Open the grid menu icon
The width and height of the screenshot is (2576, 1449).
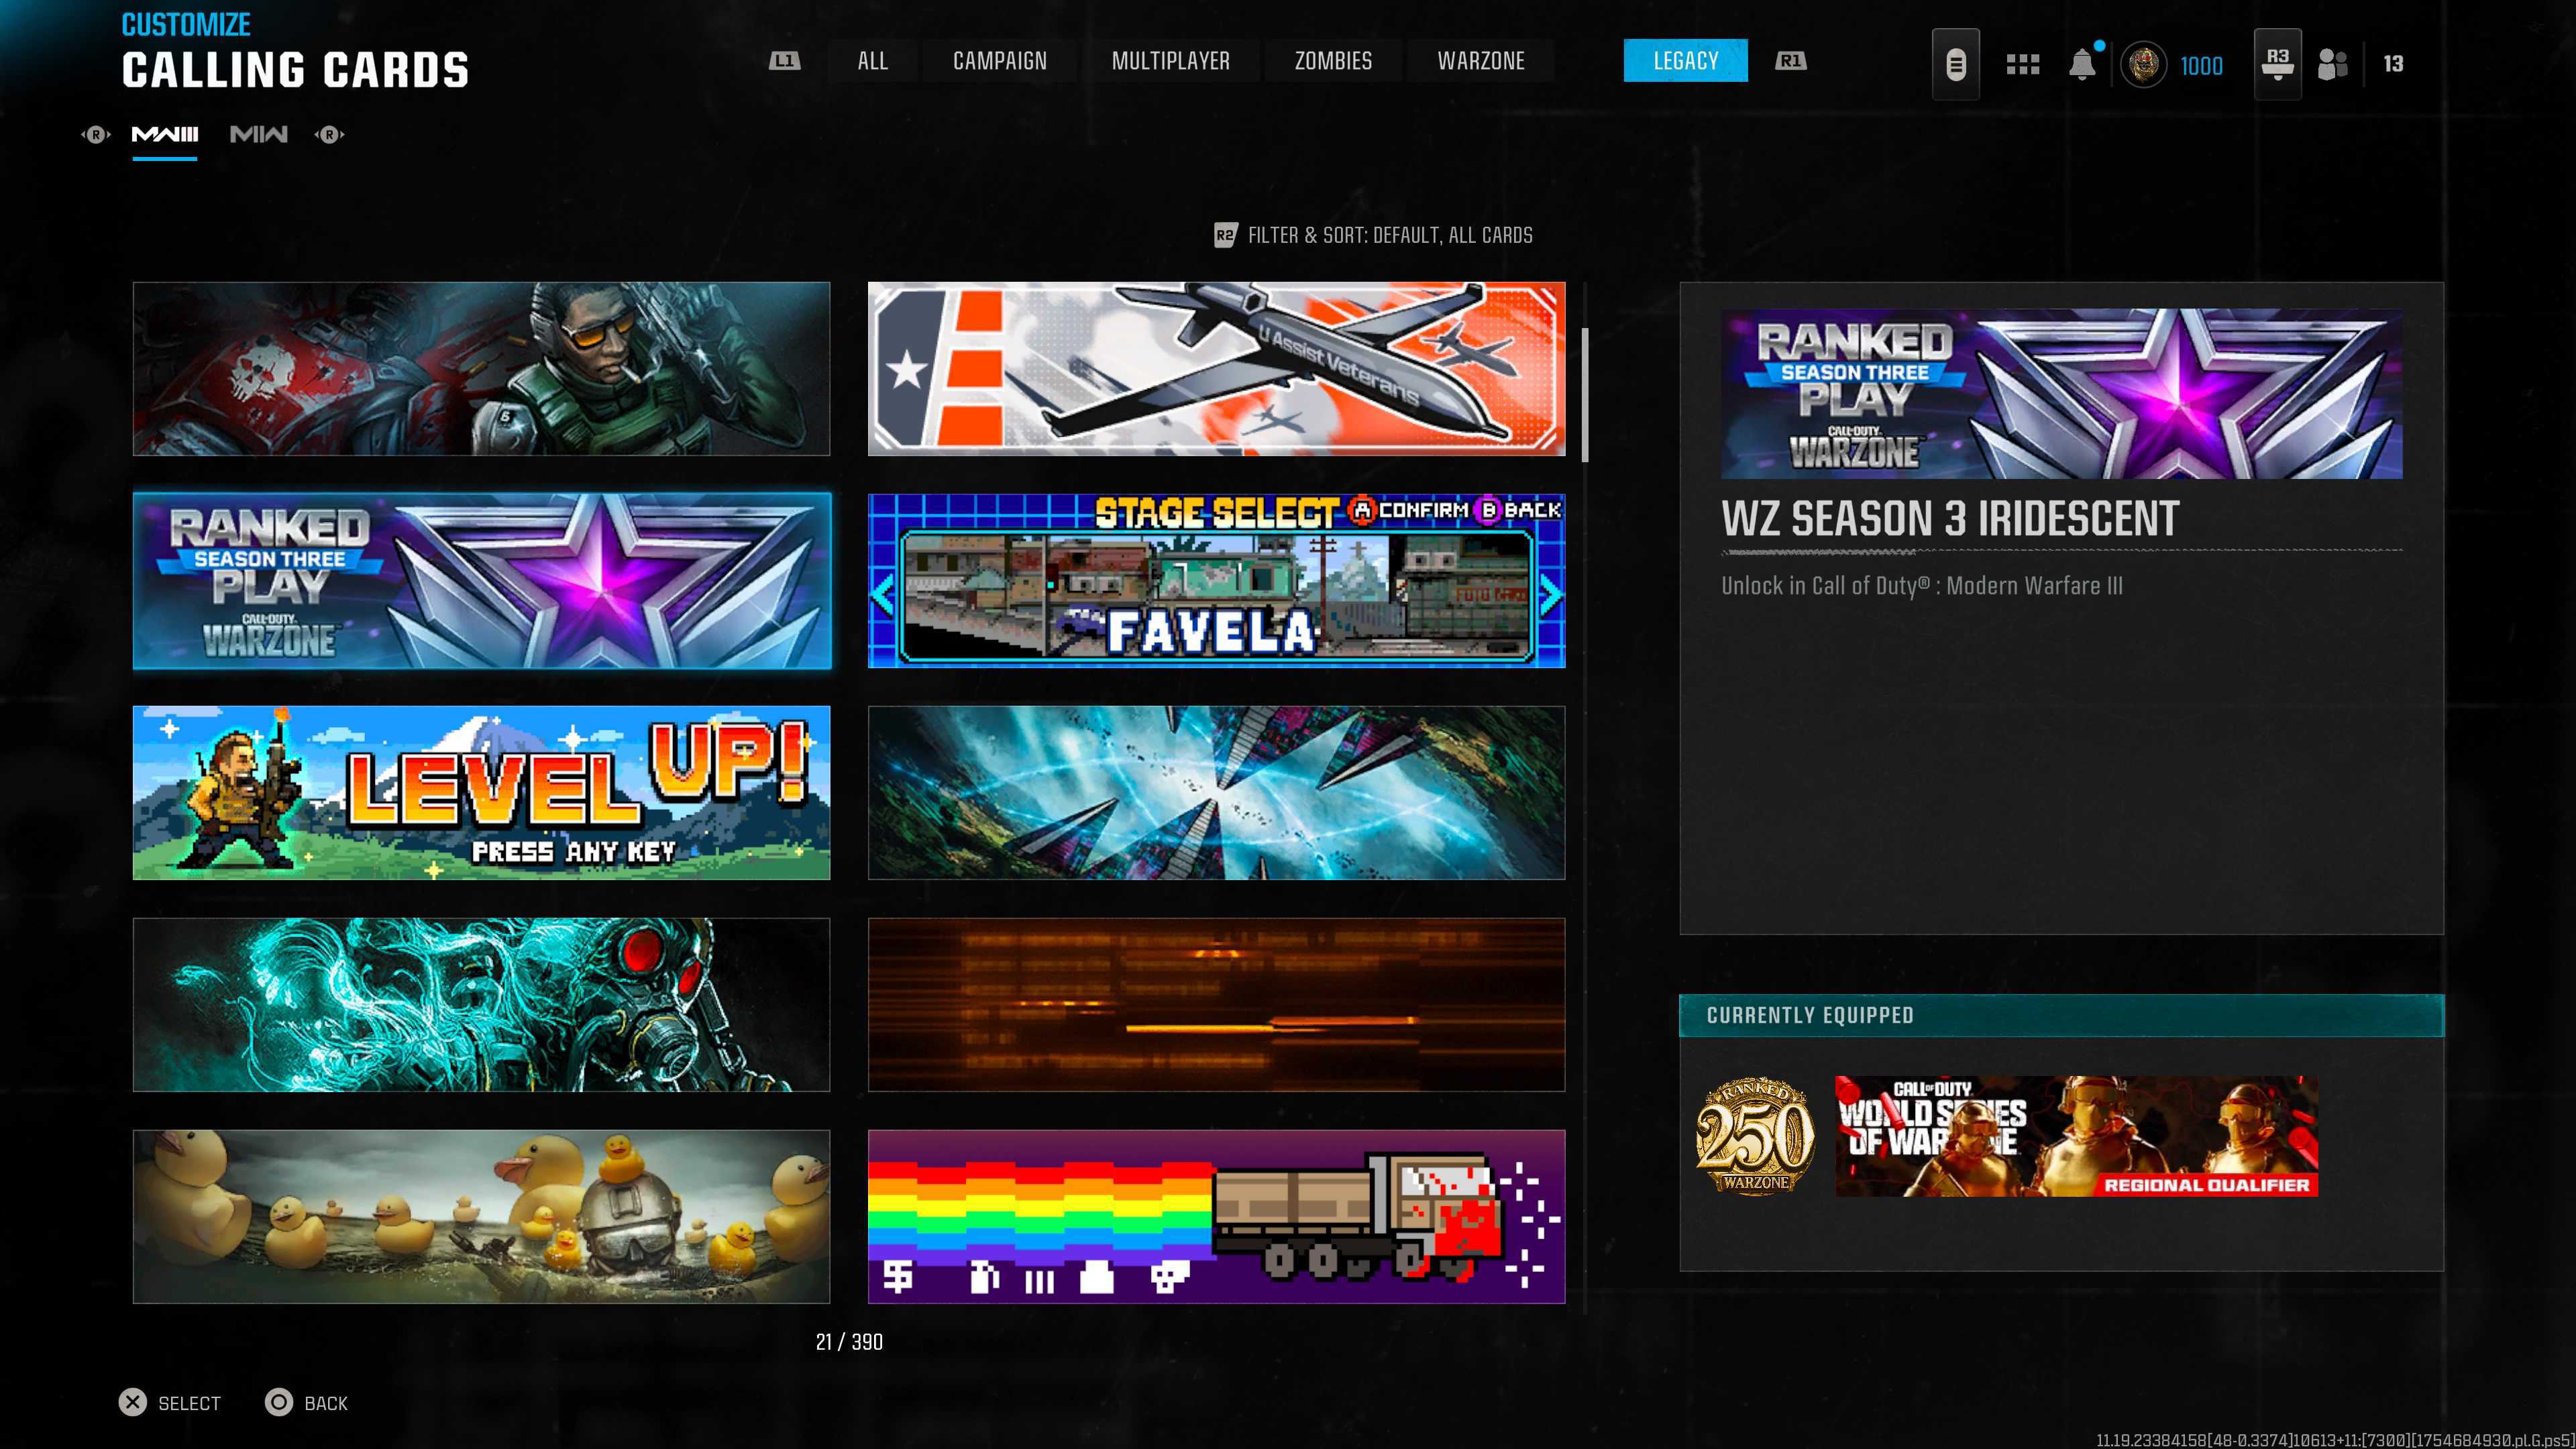point(2022,64)
